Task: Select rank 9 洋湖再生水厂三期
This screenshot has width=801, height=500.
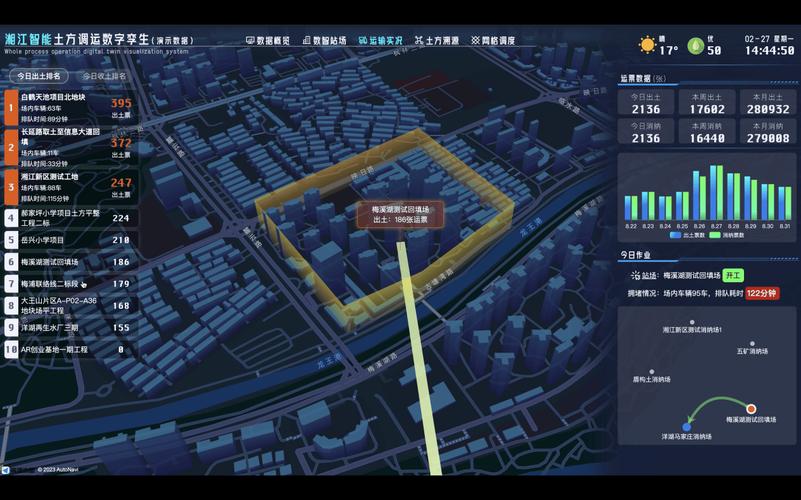Action: coord(71,328)
